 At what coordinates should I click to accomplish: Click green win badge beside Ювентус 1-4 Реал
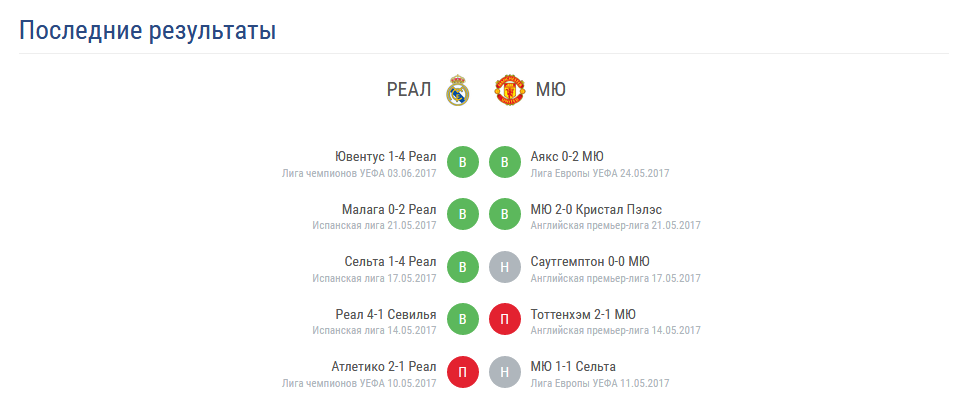463,163
